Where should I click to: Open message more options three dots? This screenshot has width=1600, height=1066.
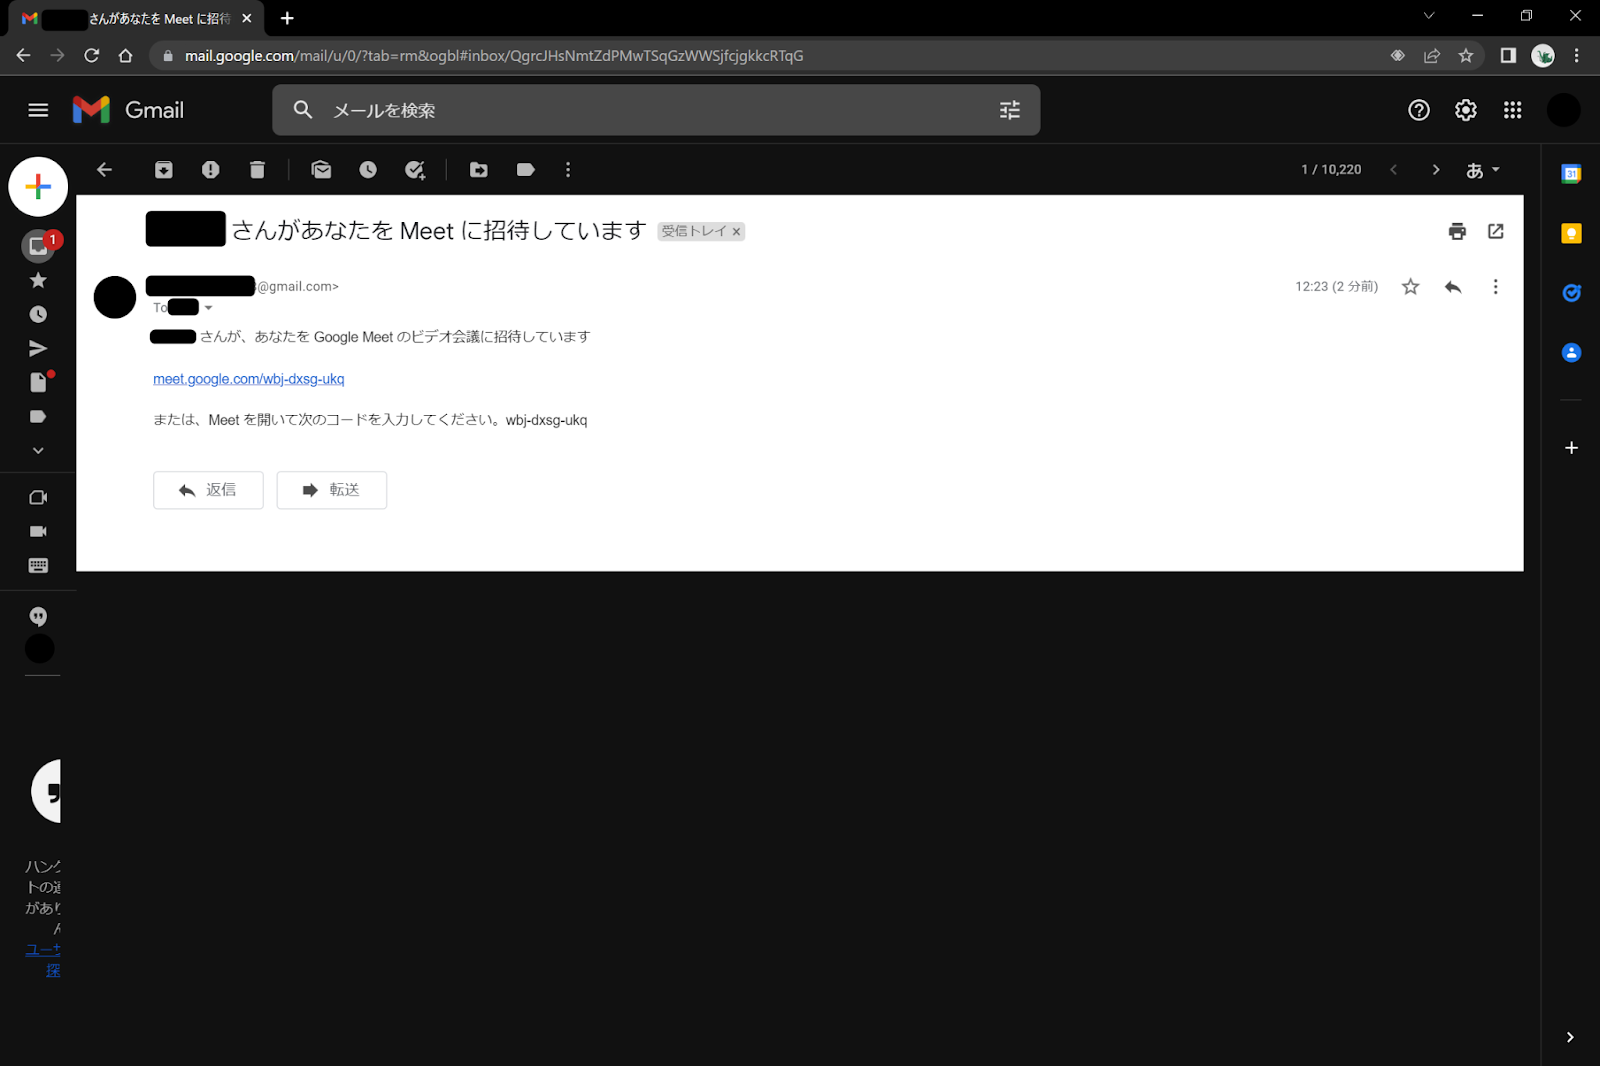click(1495, 287)
